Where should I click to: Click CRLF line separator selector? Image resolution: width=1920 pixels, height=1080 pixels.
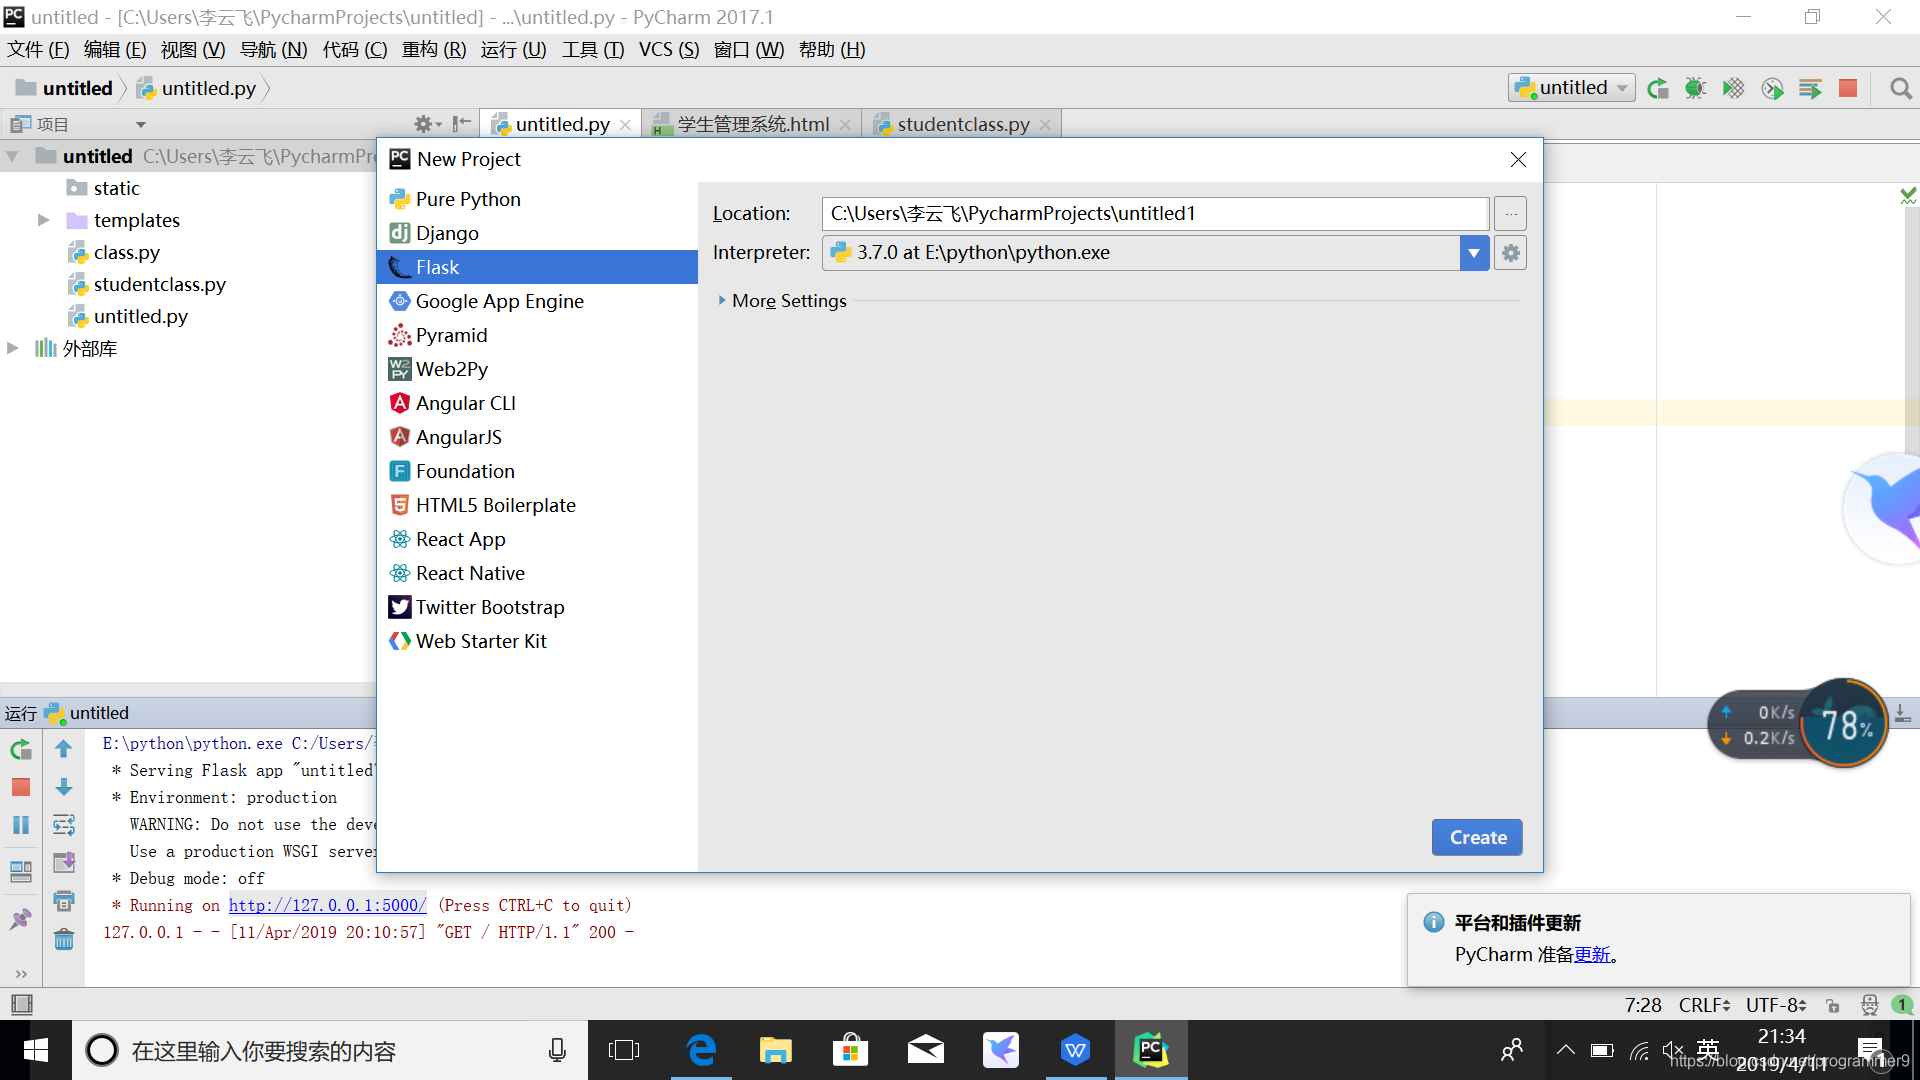point(1704,1005)
